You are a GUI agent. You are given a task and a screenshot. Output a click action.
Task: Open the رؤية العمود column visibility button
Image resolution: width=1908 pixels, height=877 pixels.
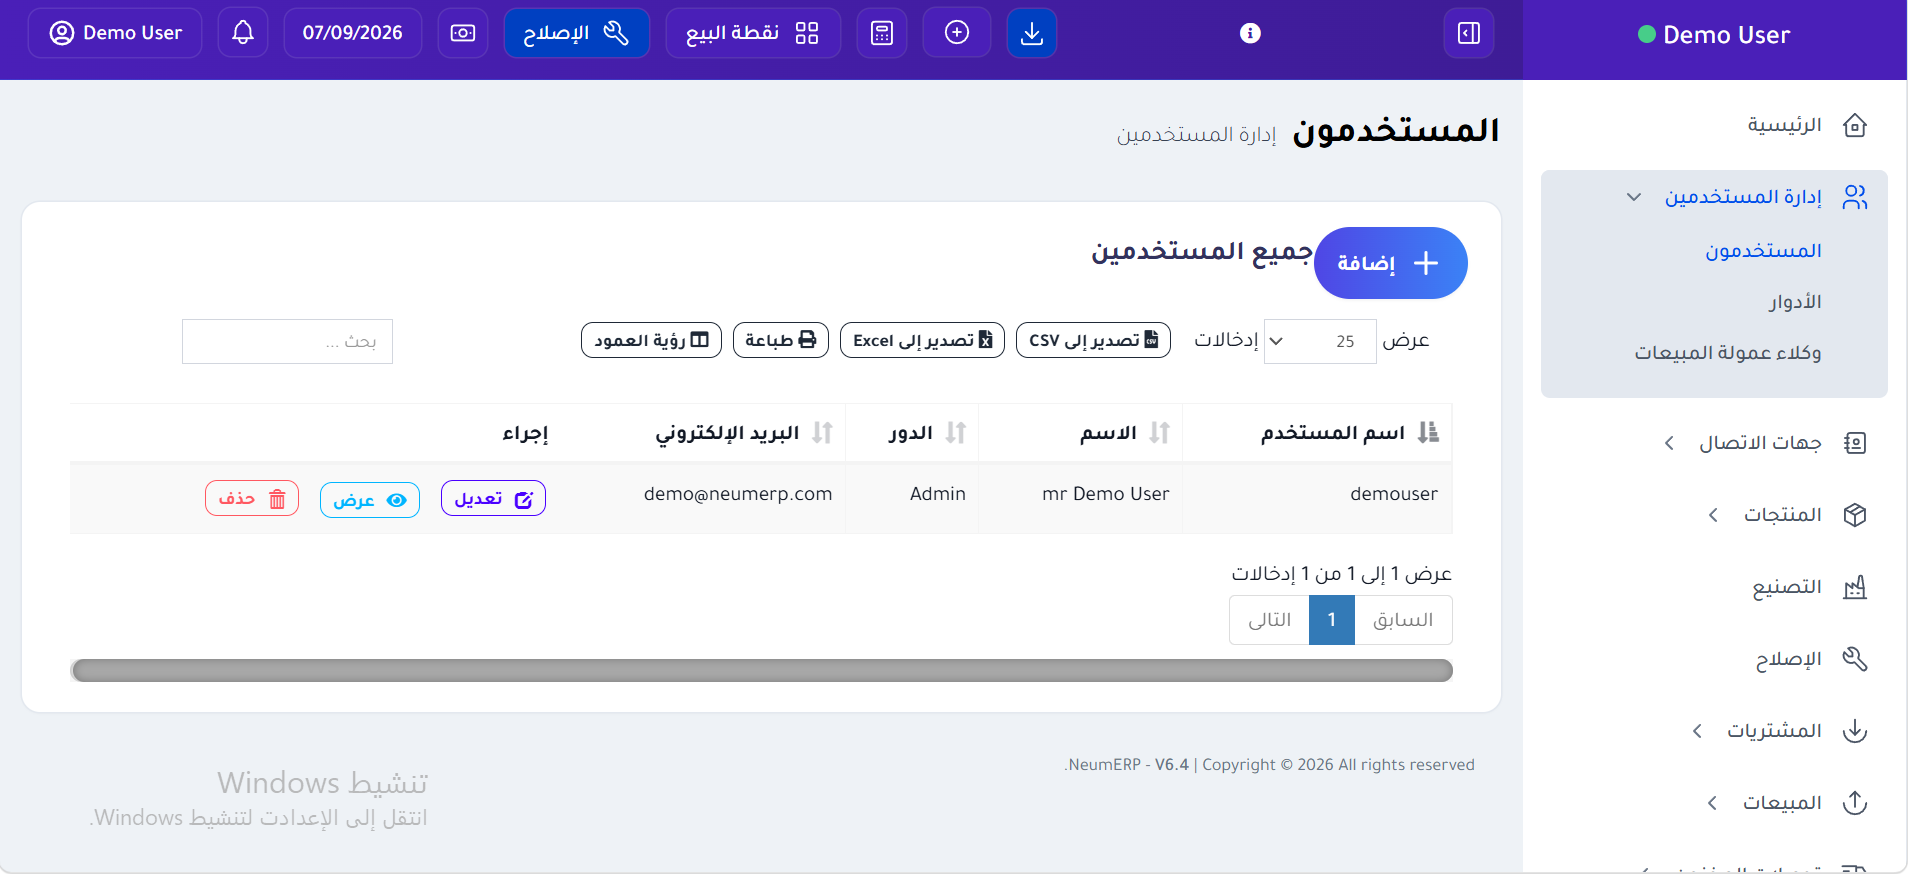(x=651, y=340)
